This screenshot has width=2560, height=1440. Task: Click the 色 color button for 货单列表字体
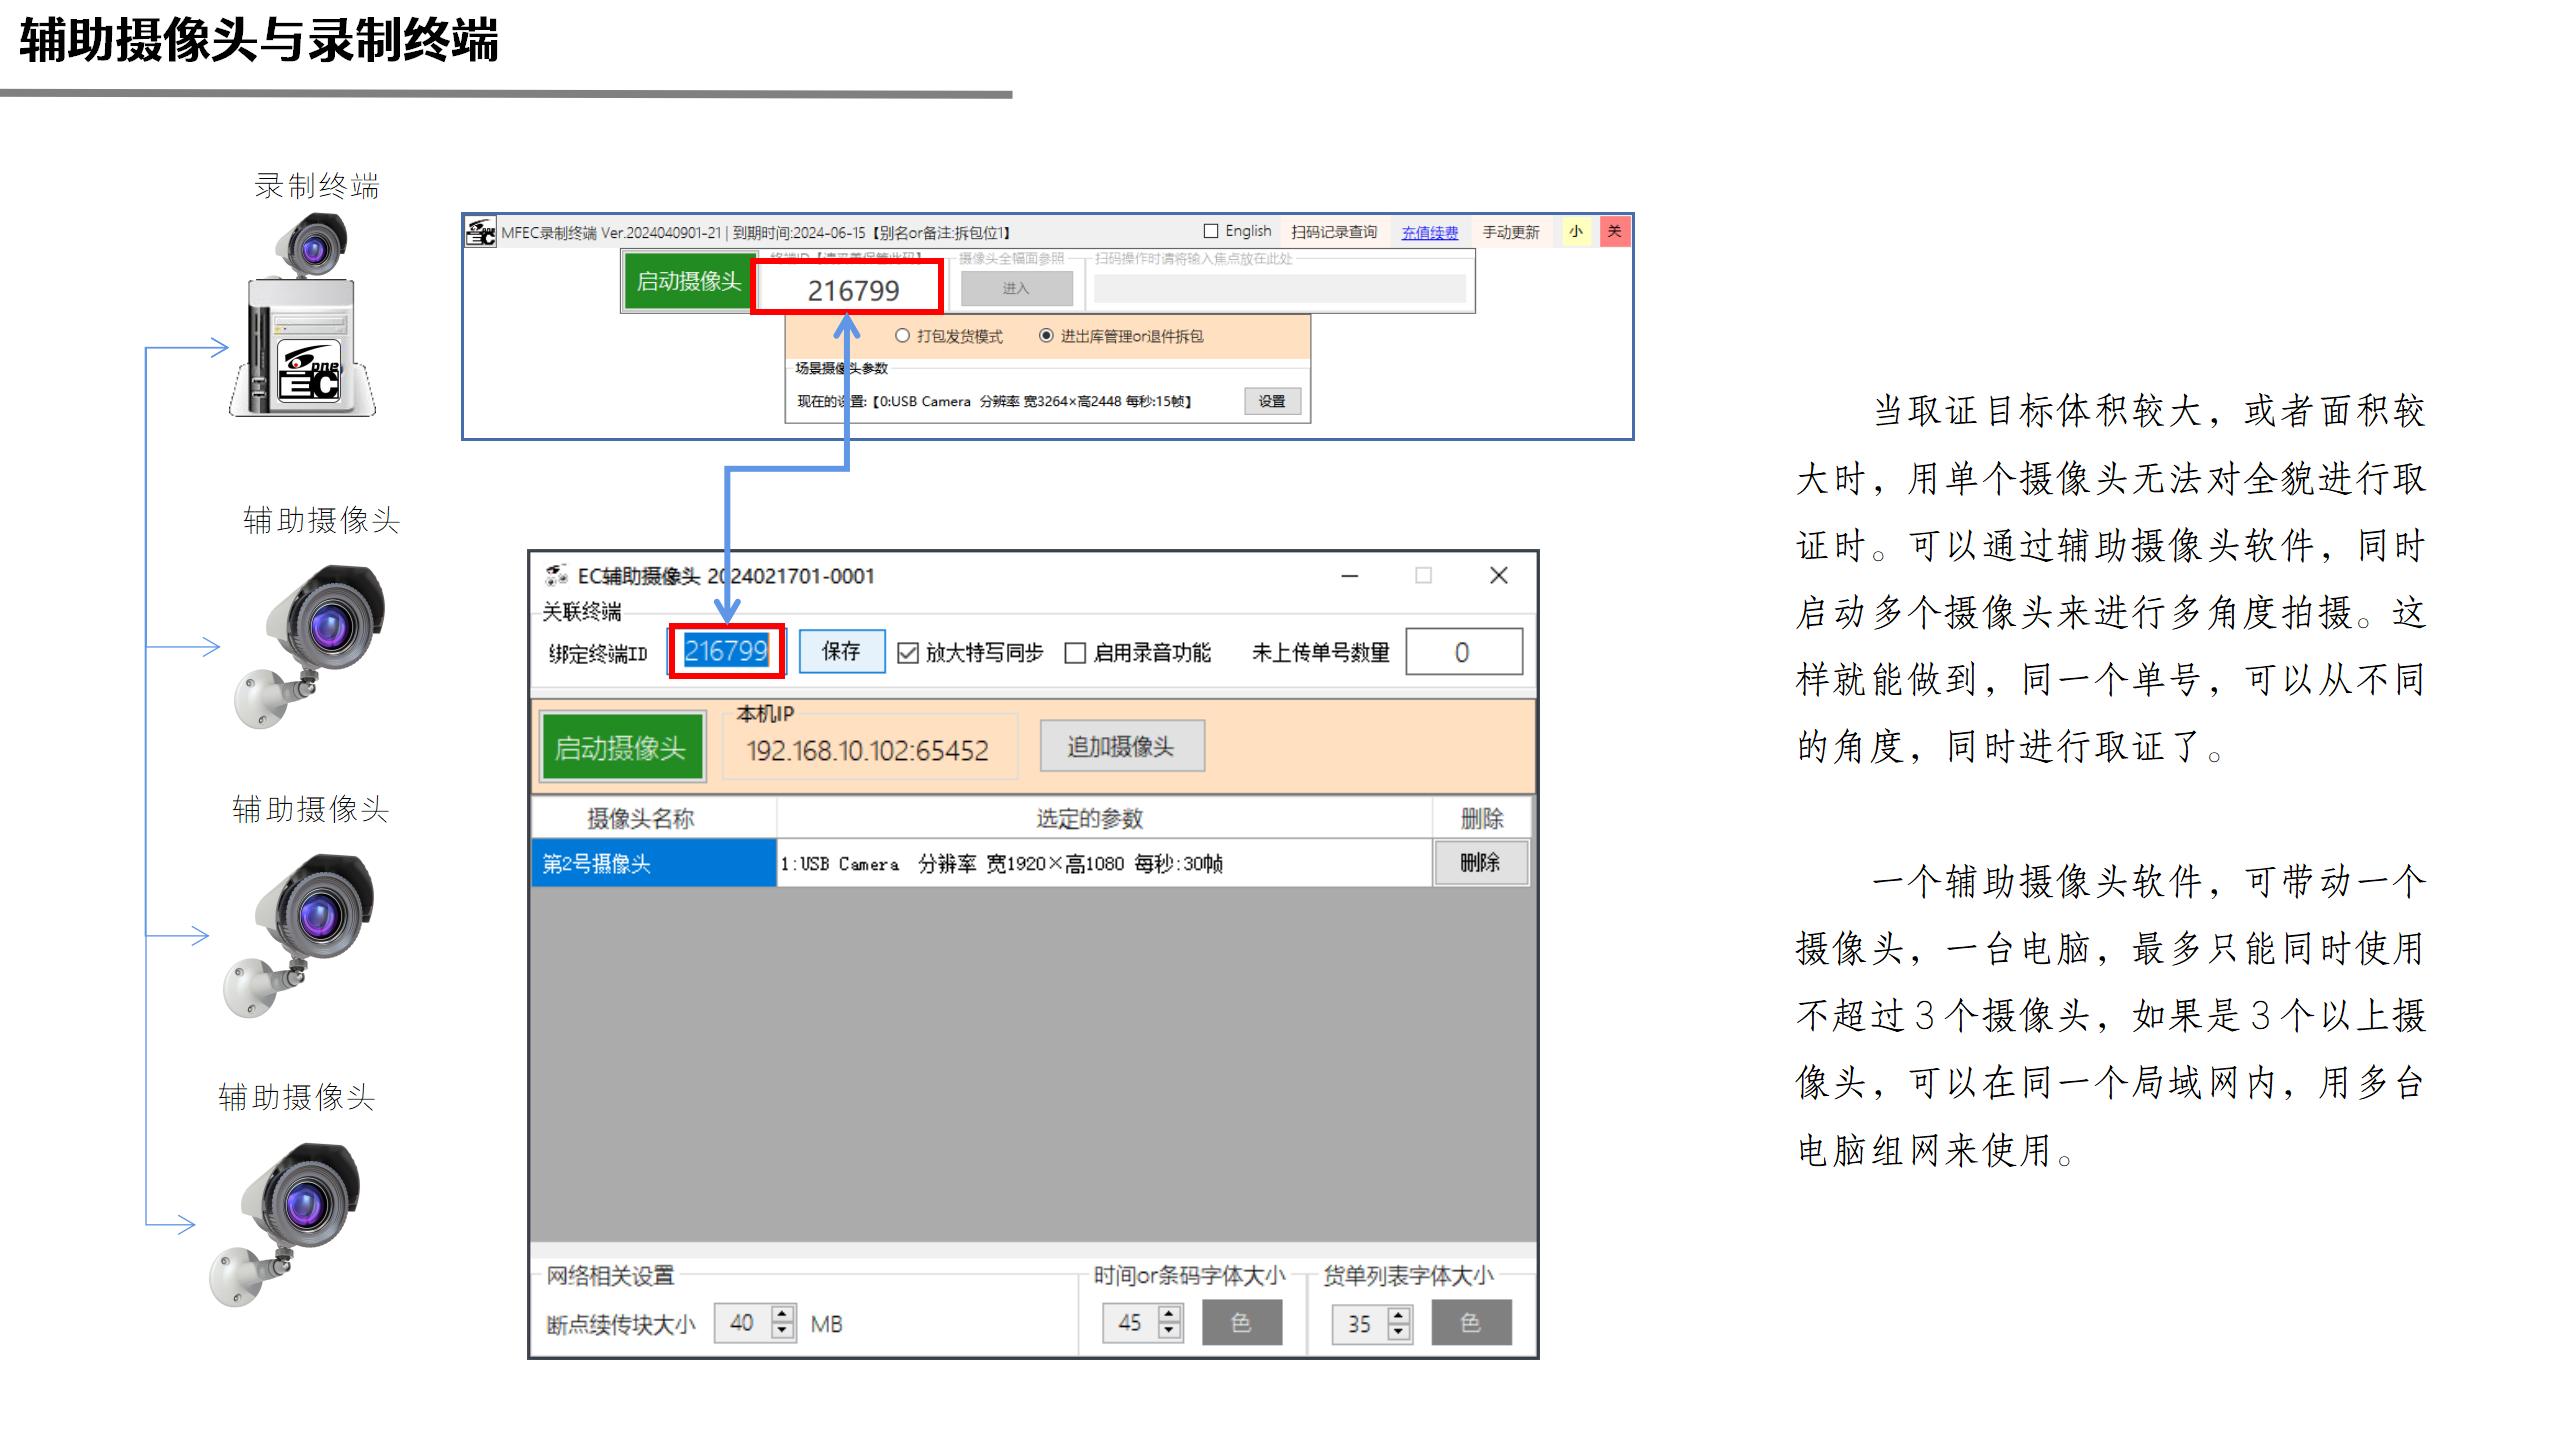[x=1470, y=1323]
